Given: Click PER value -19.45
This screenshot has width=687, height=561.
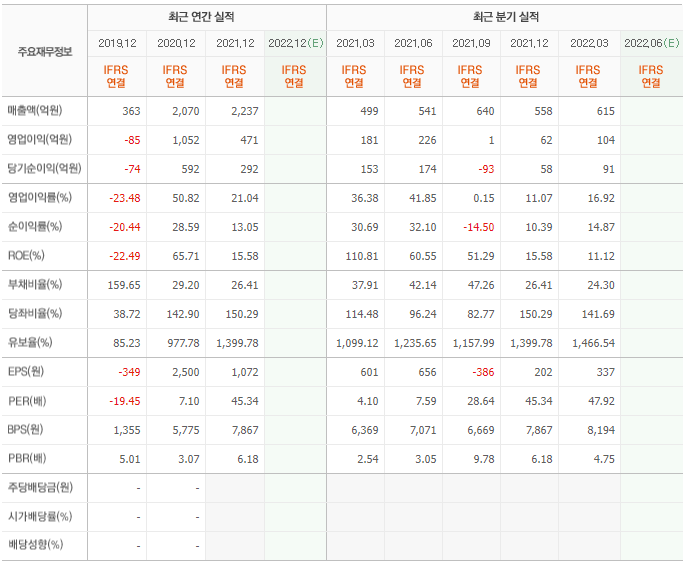Looking at the screenshot, I should (x=125, y=401).
